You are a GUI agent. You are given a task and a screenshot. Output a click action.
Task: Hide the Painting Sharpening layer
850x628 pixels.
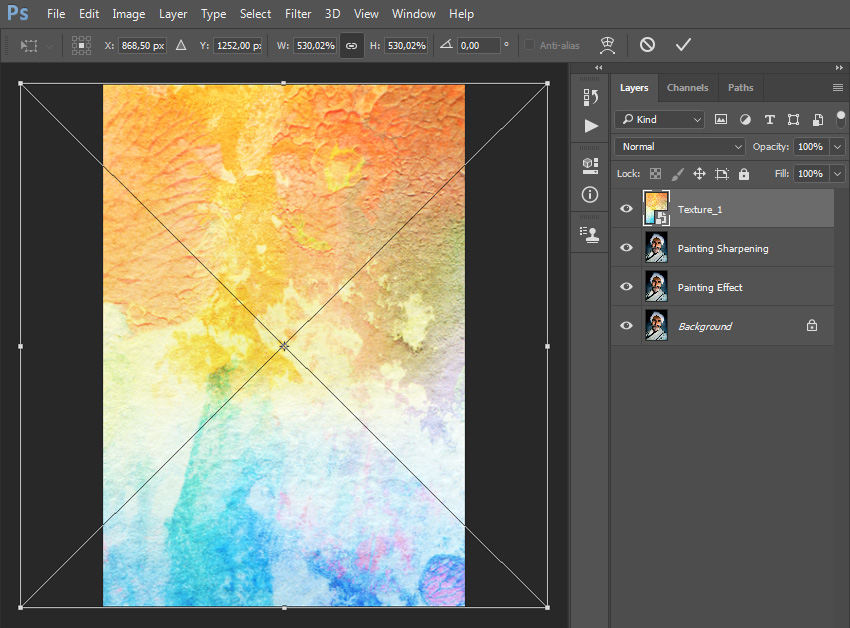(x=626, y=248)
